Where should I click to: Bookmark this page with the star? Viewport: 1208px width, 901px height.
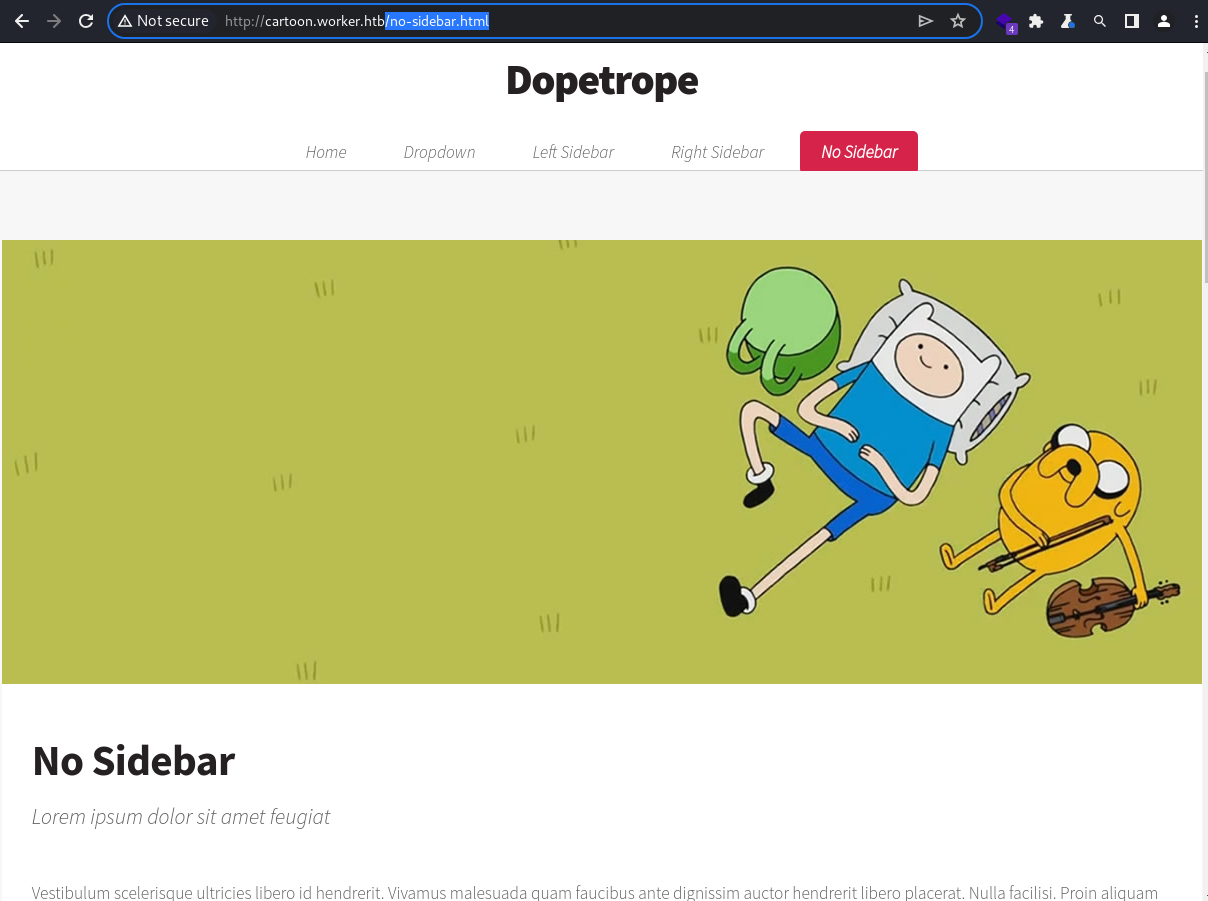(958, 21)
